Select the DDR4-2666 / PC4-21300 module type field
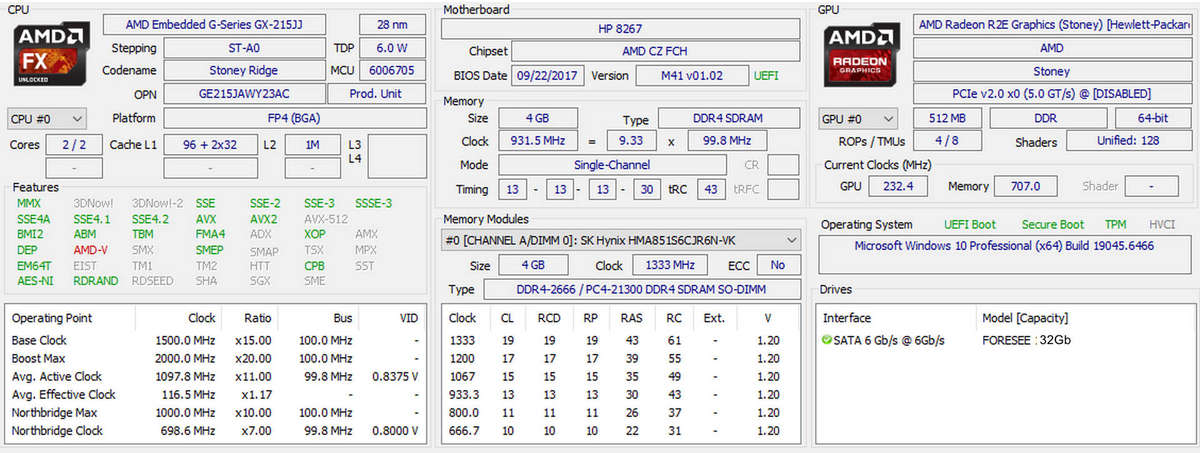Screen dimensions: 1200x453 click(x=642, y=289)
